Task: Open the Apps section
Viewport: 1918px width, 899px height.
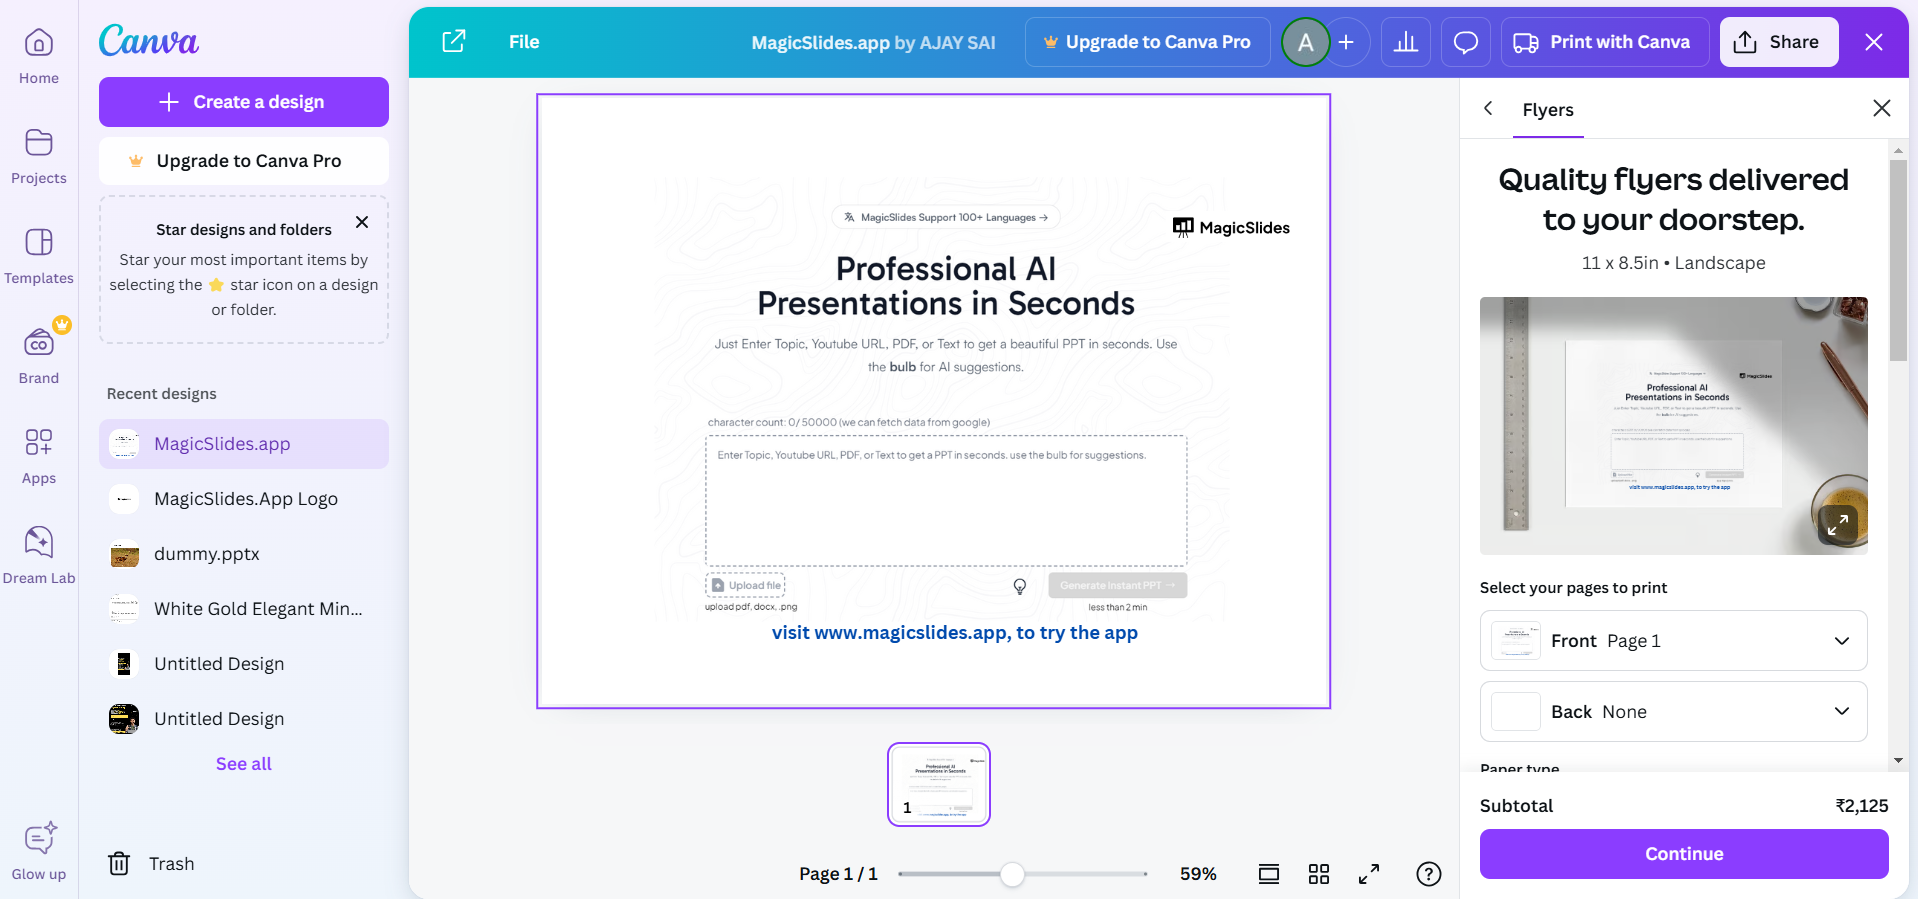Action: (x=39, y=456)
